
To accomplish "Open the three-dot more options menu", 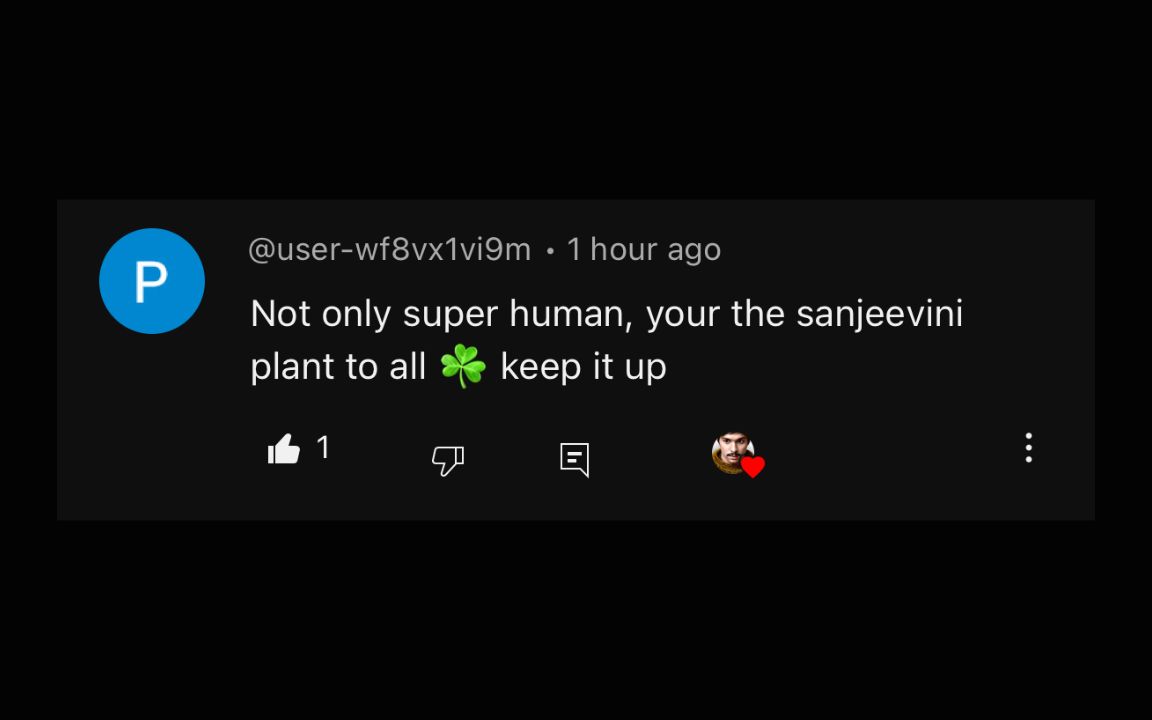I will [x=1029, y=447].
